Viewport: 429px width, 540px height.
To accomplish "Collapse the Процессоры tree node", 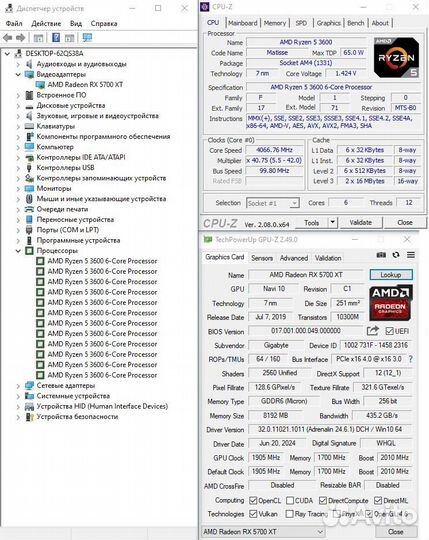I will 18,251.
